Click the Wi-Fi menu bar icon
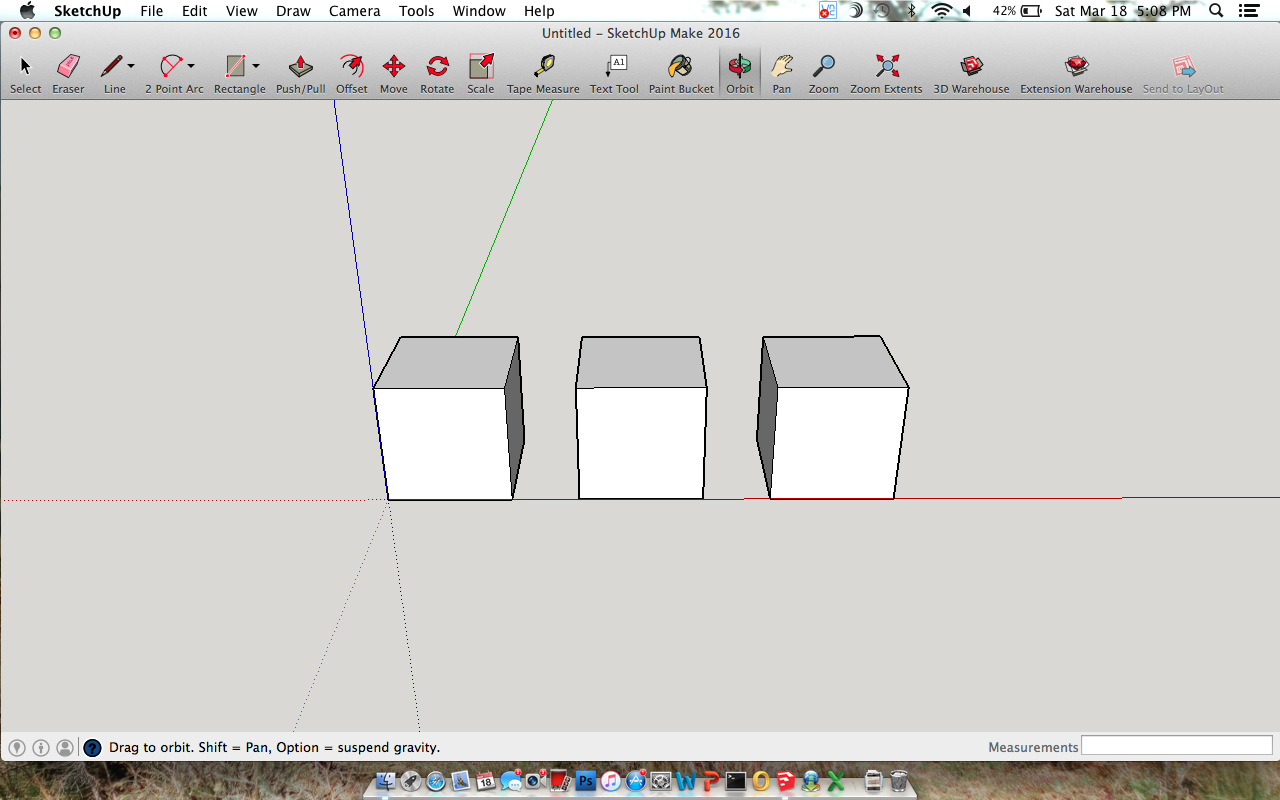The image size is (1280, 800). point(941,11)
